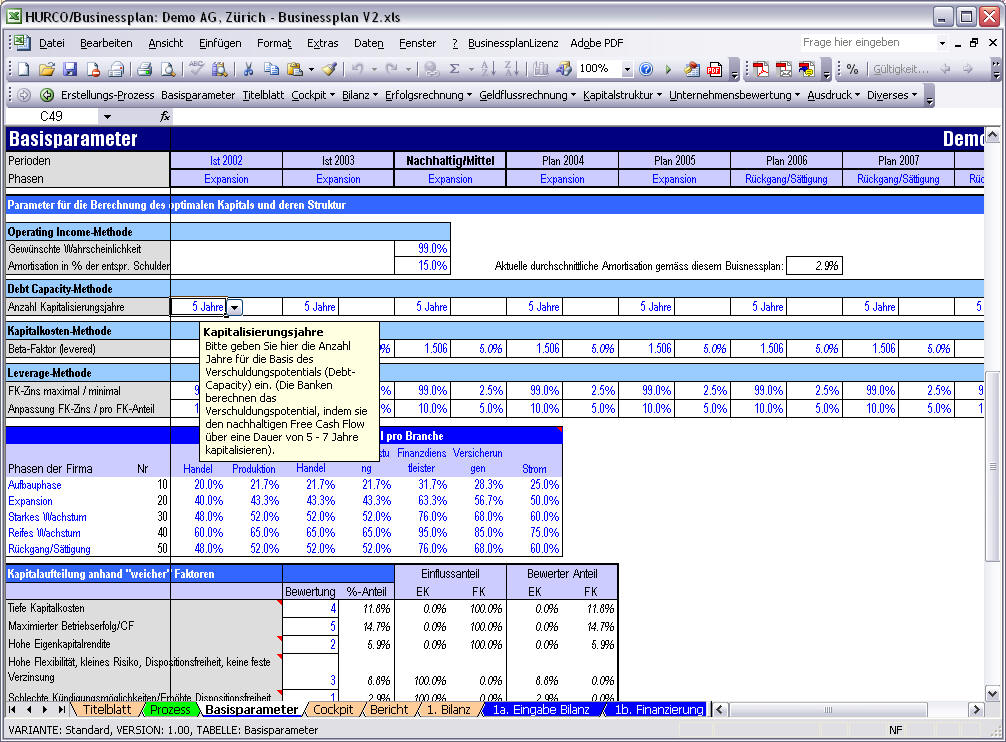Screen dimensions: 1006x742
Task: Click the red PDF export icon
Action: click(x=714, y=69)
